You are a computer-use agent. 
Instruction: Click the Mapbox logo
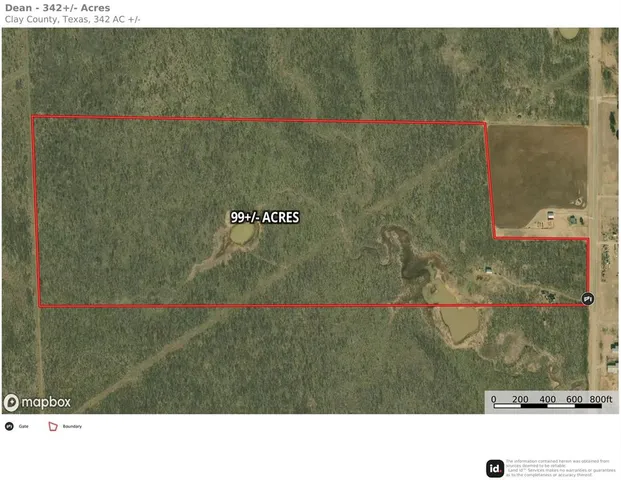point(37,402)
